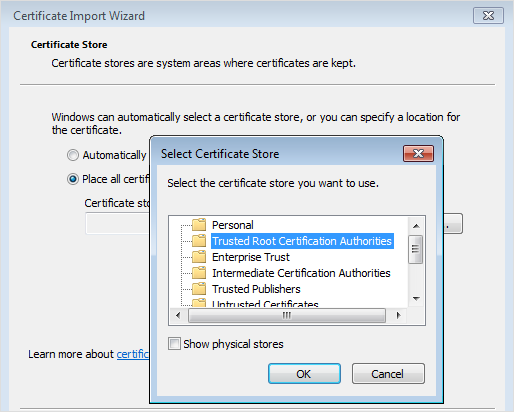Image resolution: width=514 pixels, height=412 pixels.
Task: Click the horizontal scroll right arrow
Action: pyautogui.click(x=398, y=315)
